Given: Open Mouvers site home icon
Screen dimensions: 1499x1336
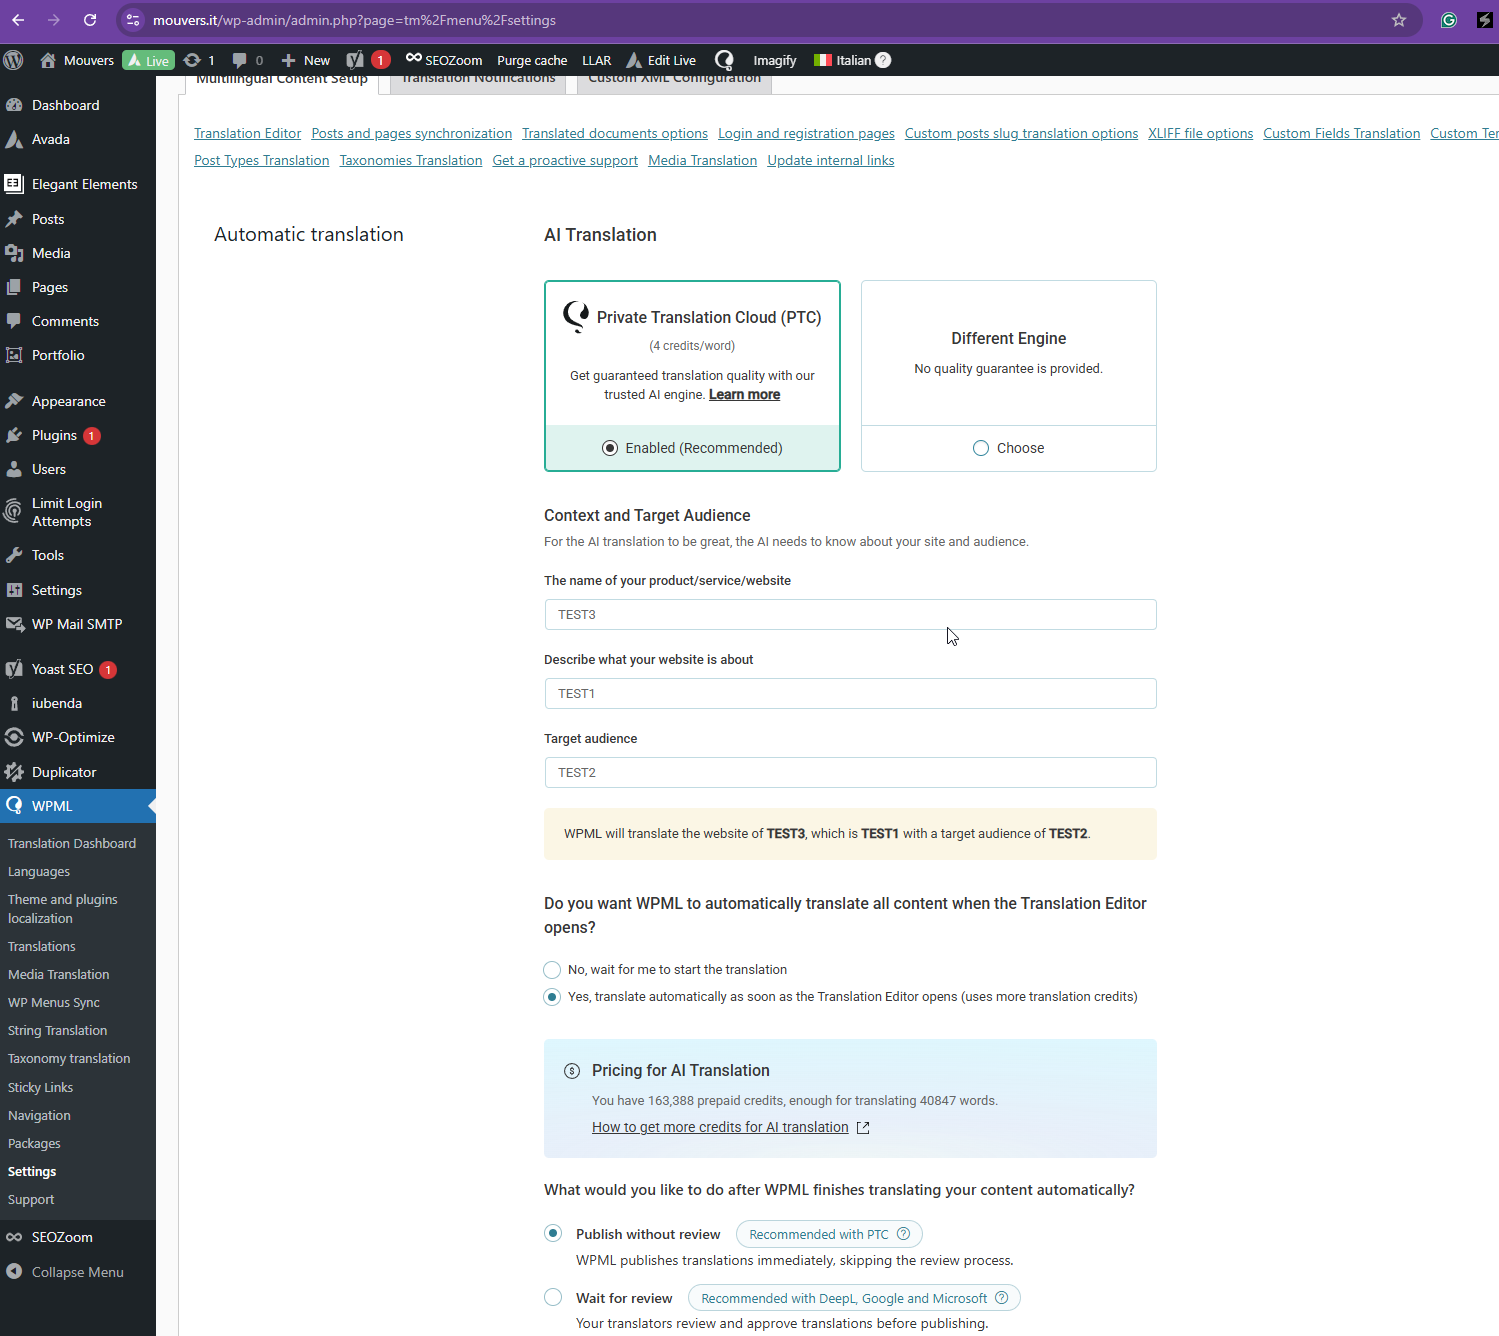Looking at the screenshot, I should pyautogui.click(x=48, y=60).
